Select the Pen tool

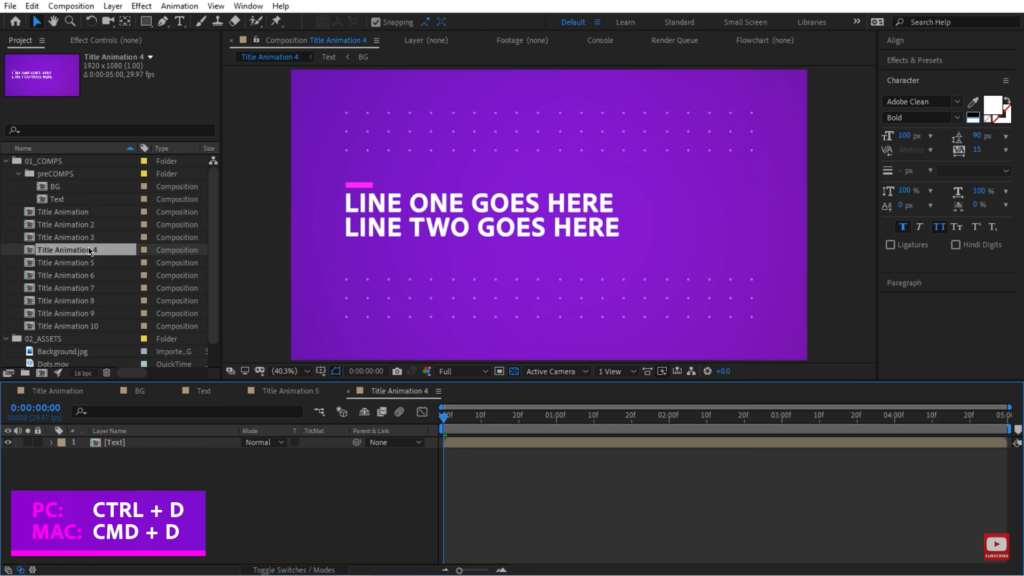163,22
